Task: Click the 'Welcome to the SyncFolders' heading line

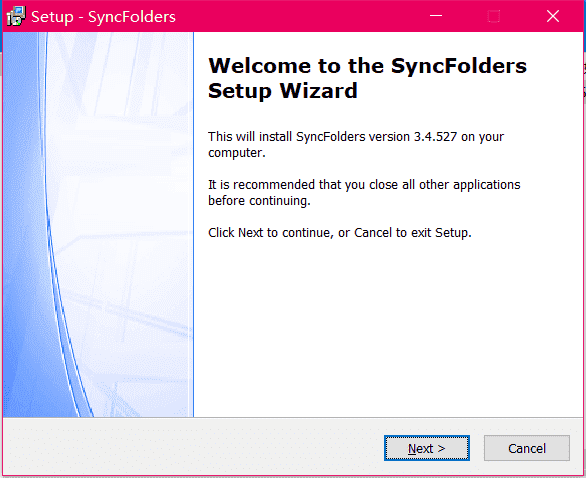Action: [367, 66]
